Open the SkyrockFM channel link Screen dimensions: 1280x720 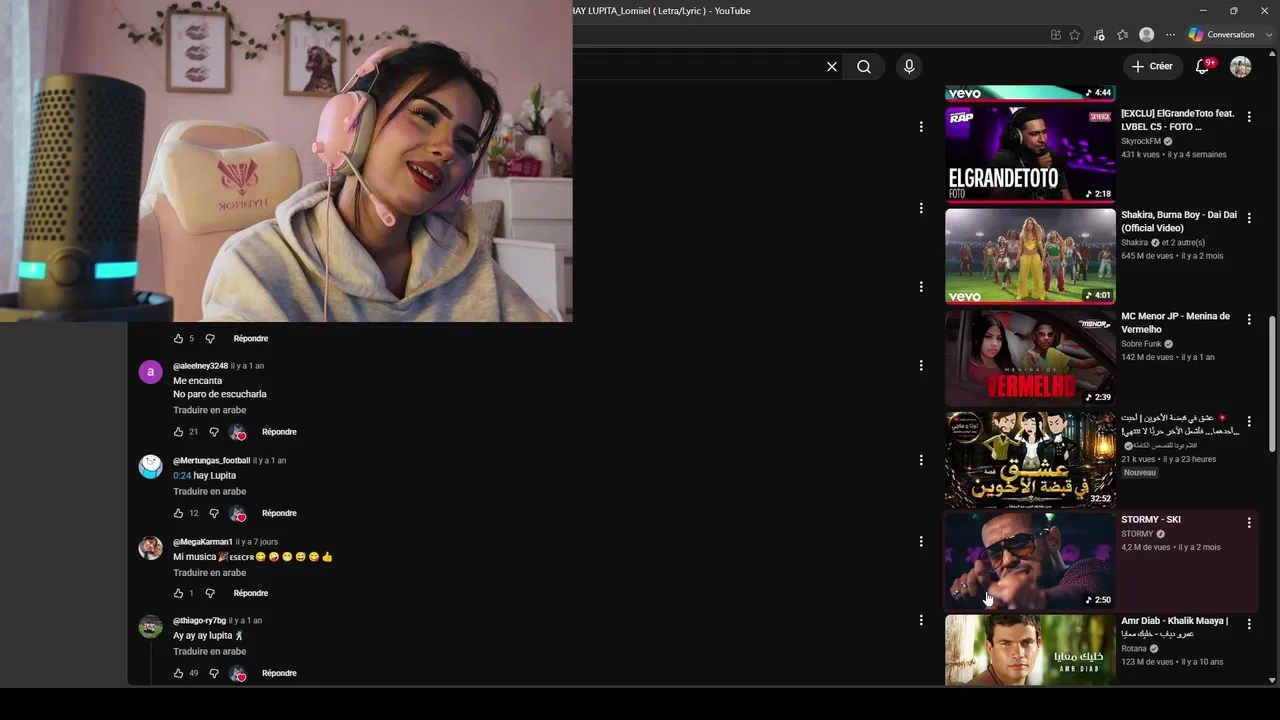pos(1141,141)
